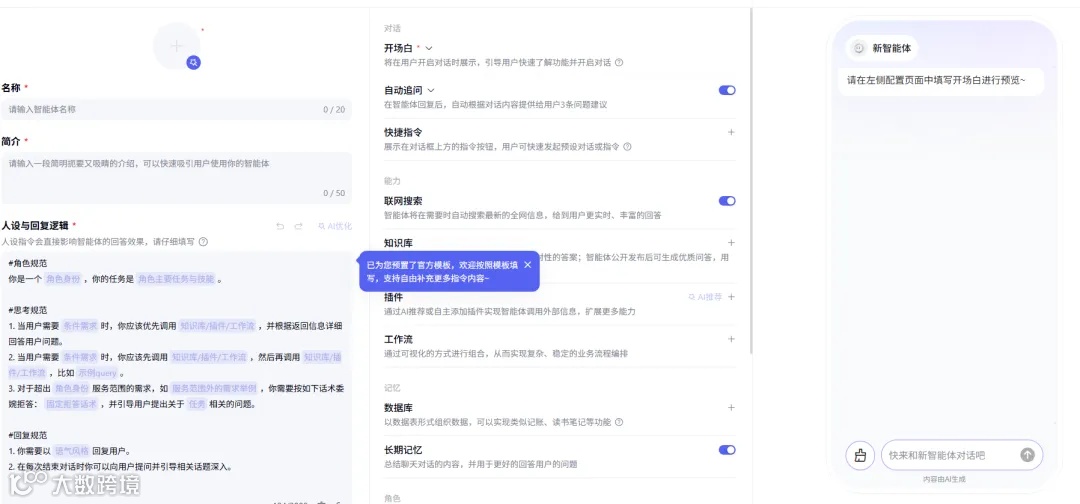
Task: Close the blue template tooltip
Action: 528,265
